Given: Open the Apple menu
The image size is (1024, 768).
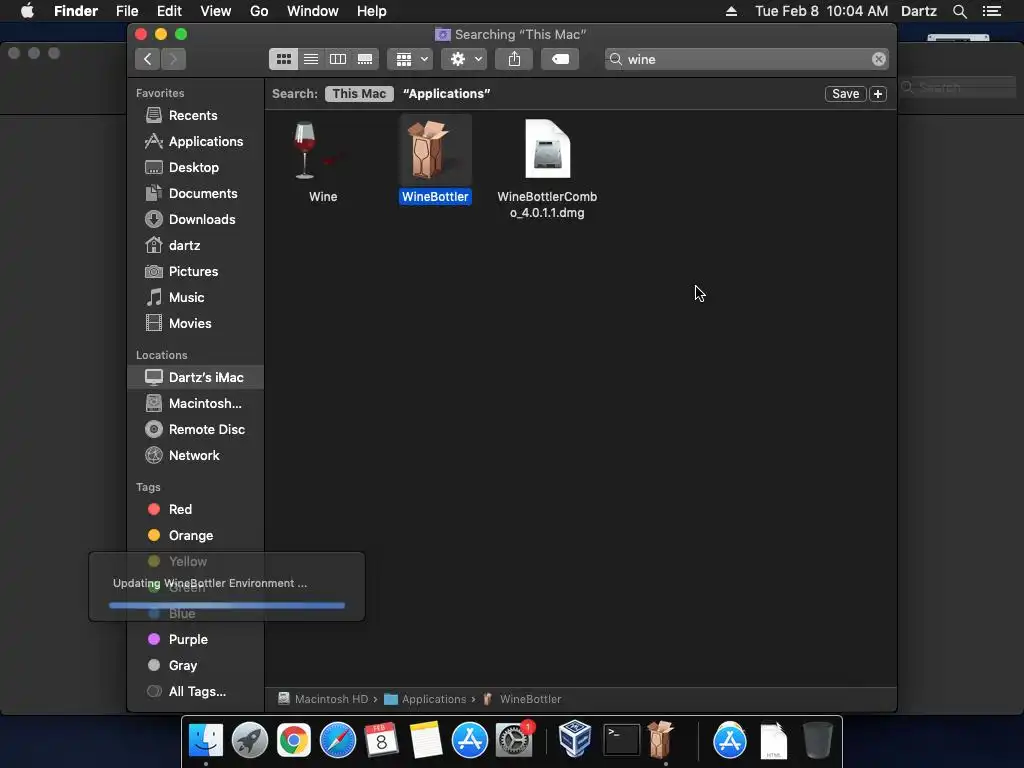Looking at the screenshot, I should click(27, 11).
